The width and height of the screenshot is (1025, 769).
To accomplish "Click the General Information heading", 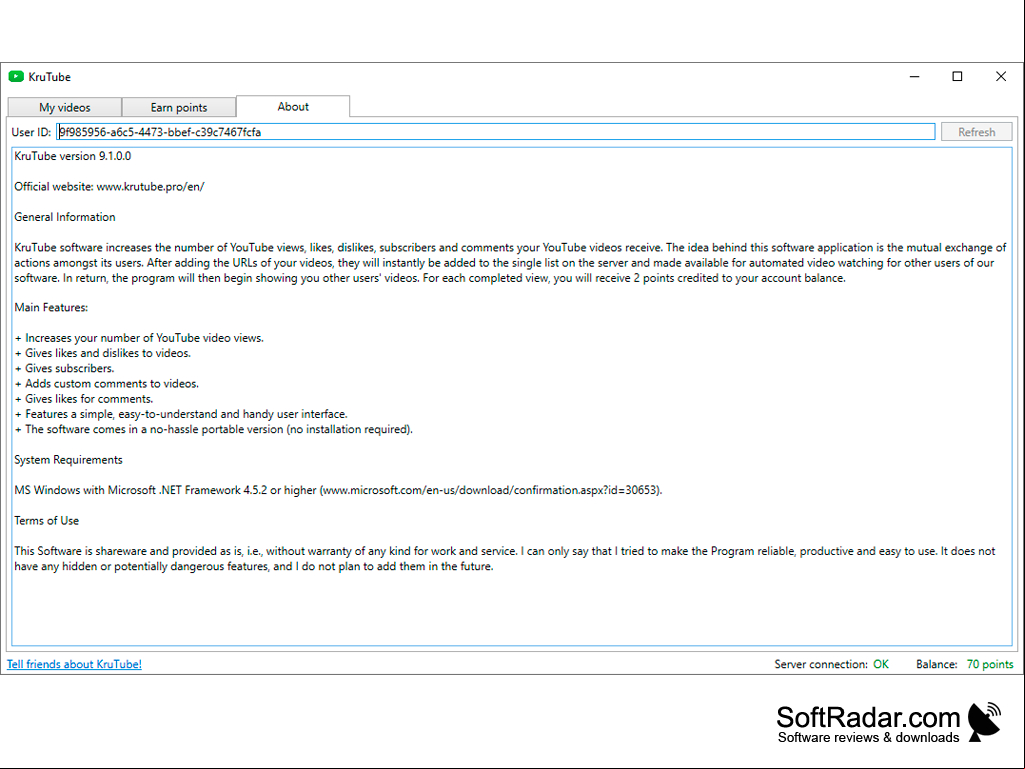I will [x=65, y=217].
